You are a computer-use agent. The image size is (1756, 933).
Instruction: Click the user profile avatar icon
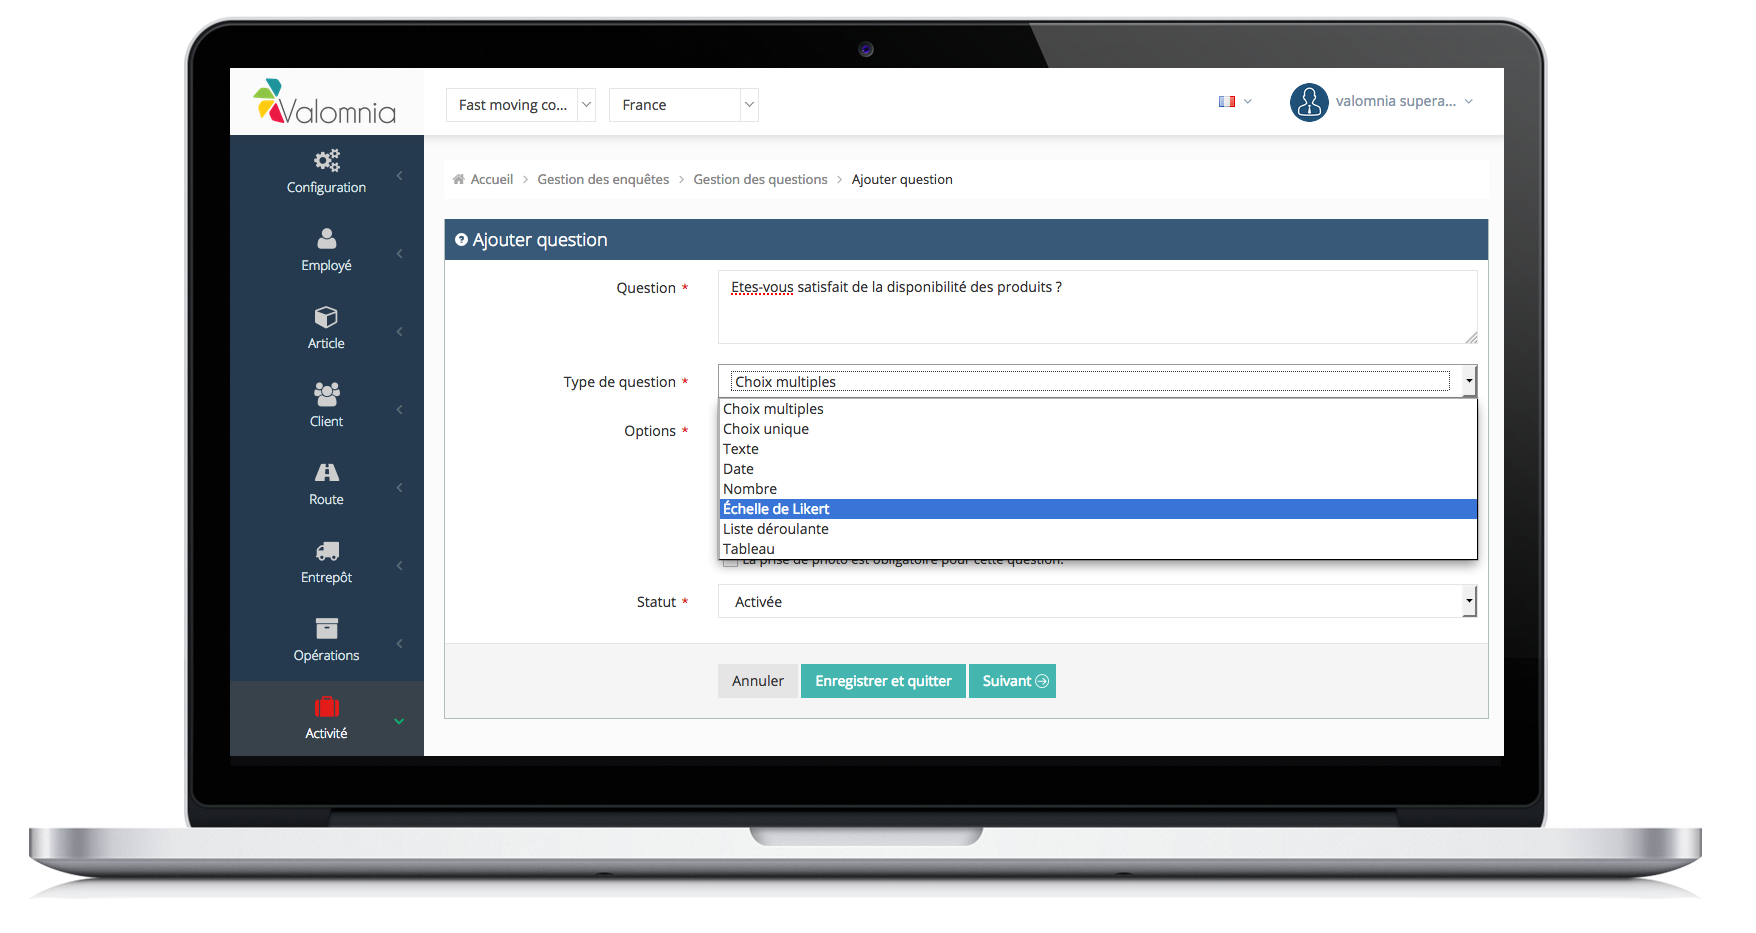(x=1308, y=102)
